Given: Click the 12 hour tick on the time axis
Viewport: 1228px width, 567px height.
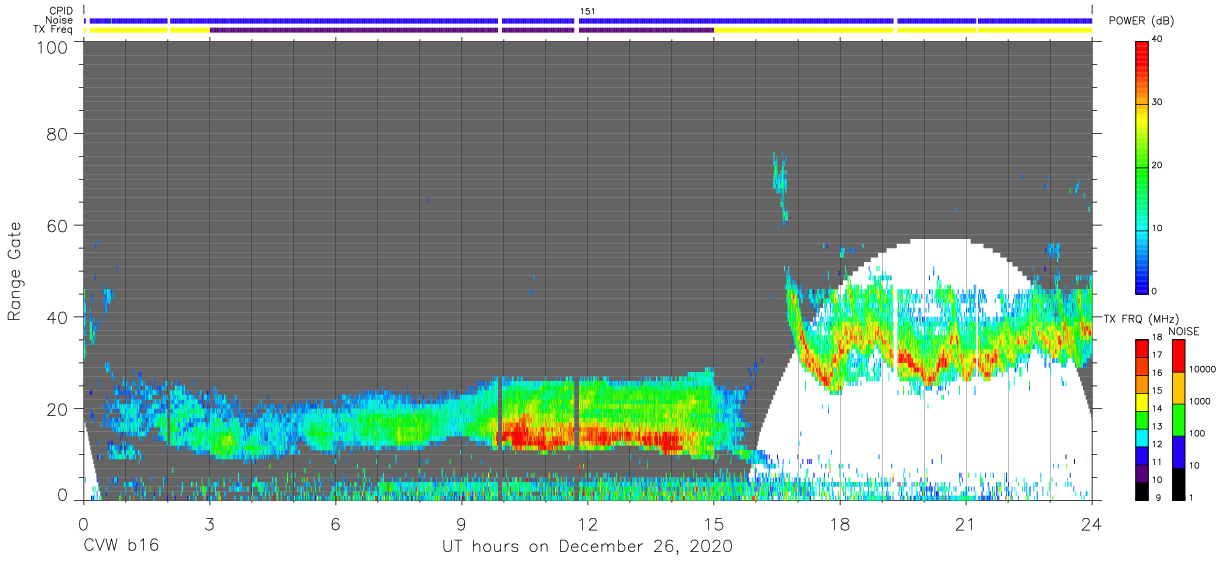Looking at the screenshot, I should (587, 524).
